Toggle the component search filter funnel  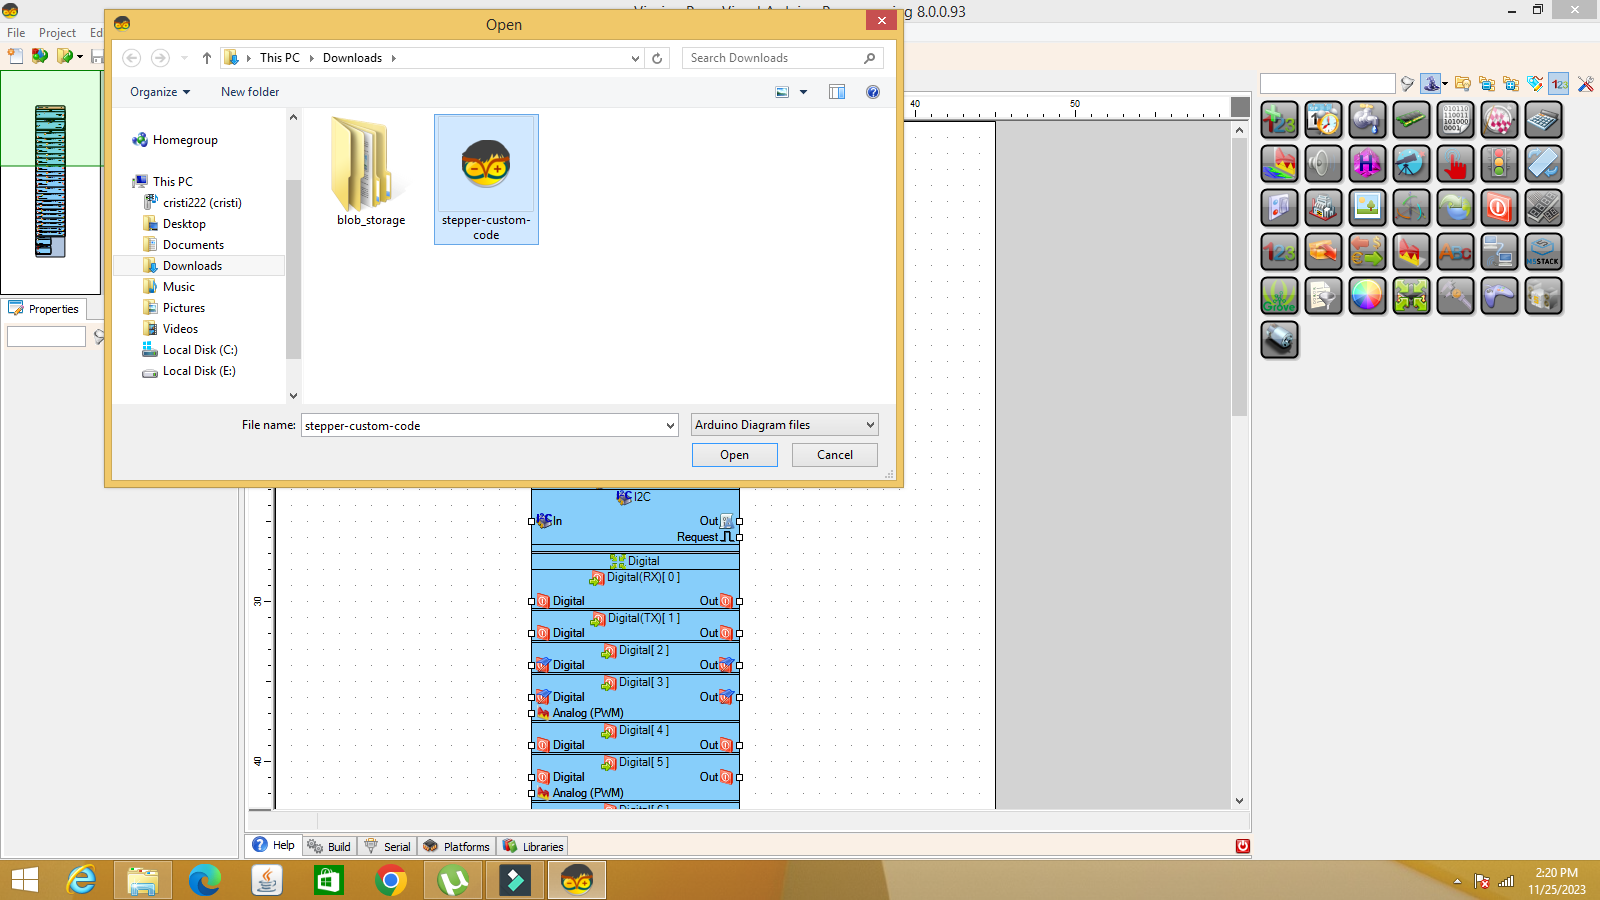[1407, 84]
